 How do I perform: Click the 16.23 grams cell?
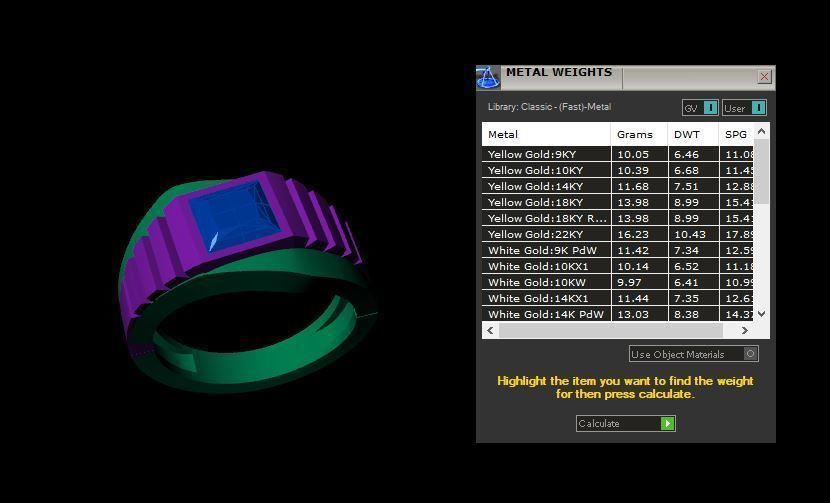[639, 234]
